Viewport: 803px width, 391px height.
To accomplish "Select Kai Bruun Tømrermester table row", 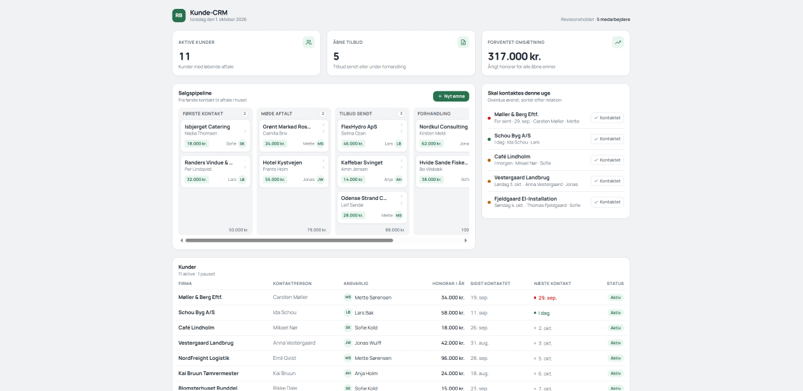I will (x=401, y=374).
